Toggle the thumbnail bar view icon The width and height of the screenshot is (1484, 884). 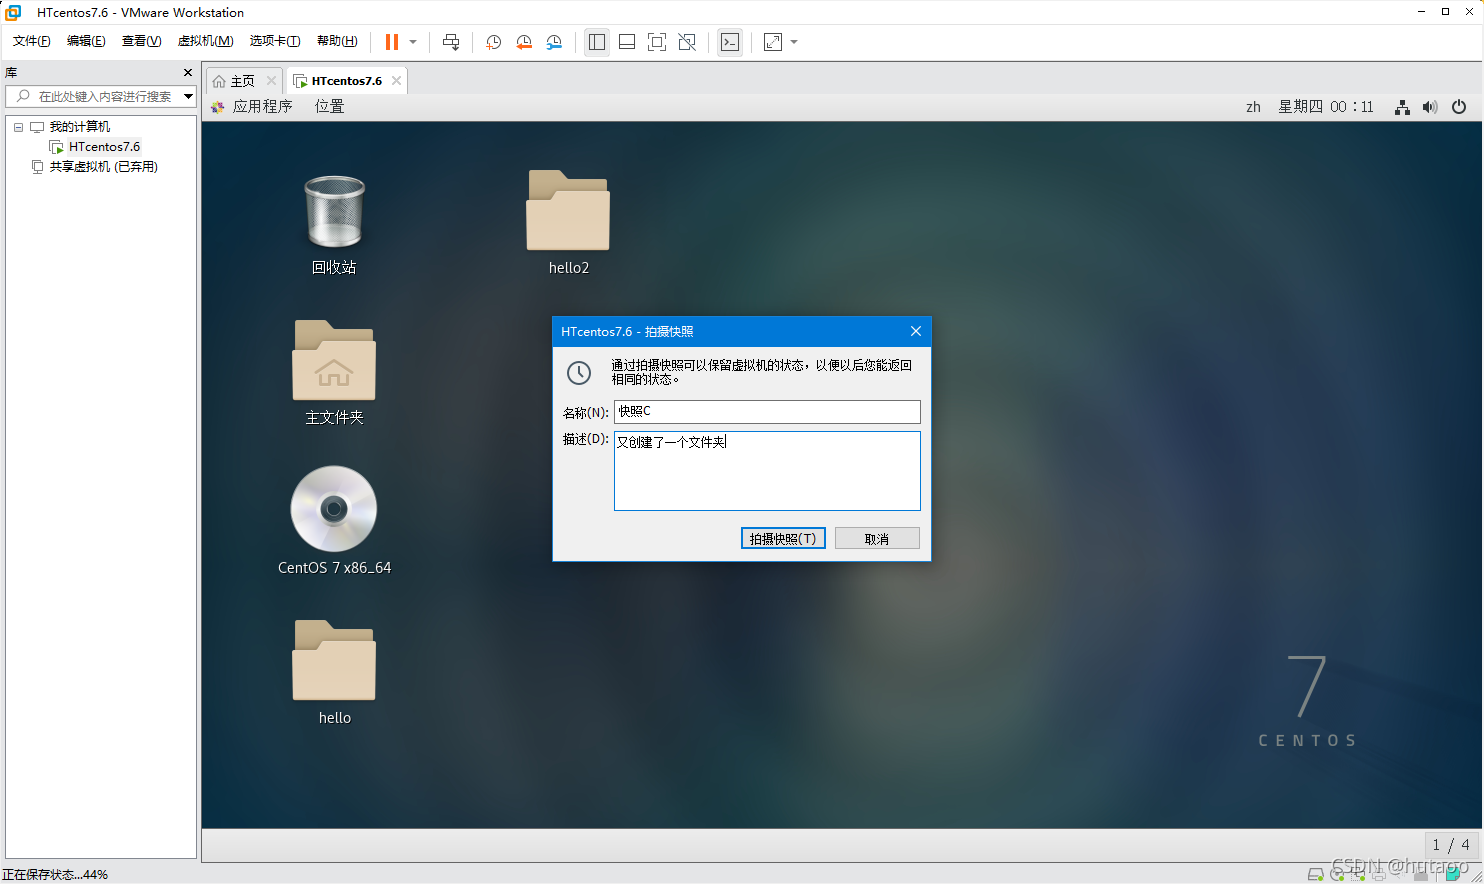(x=627, y=42)
